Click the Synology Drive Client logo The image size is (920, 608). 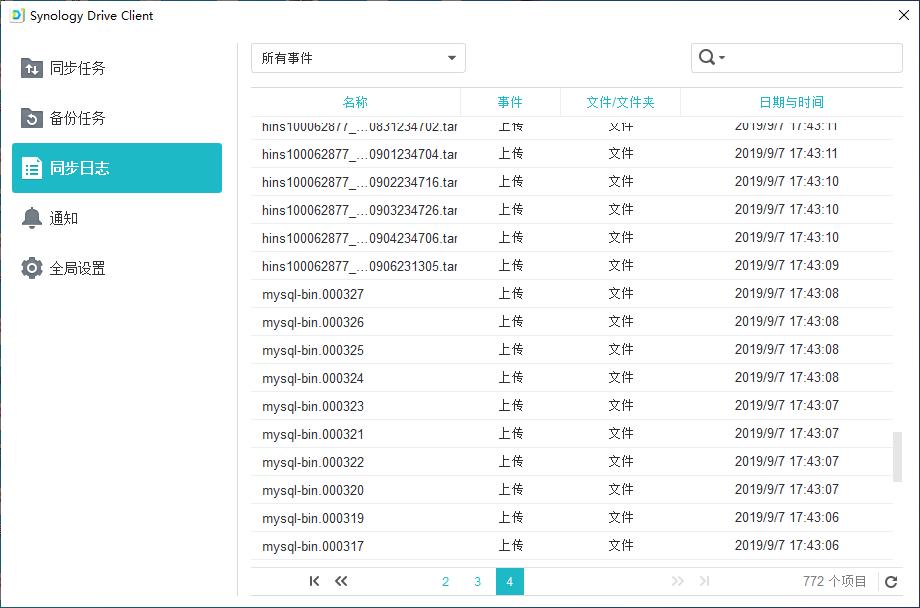(18, 15)
